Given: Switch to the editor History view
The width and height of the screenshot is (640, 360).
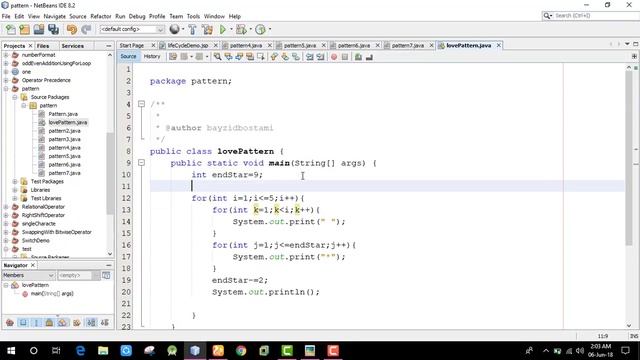Looking at the screenshot, I should (152, 56).
